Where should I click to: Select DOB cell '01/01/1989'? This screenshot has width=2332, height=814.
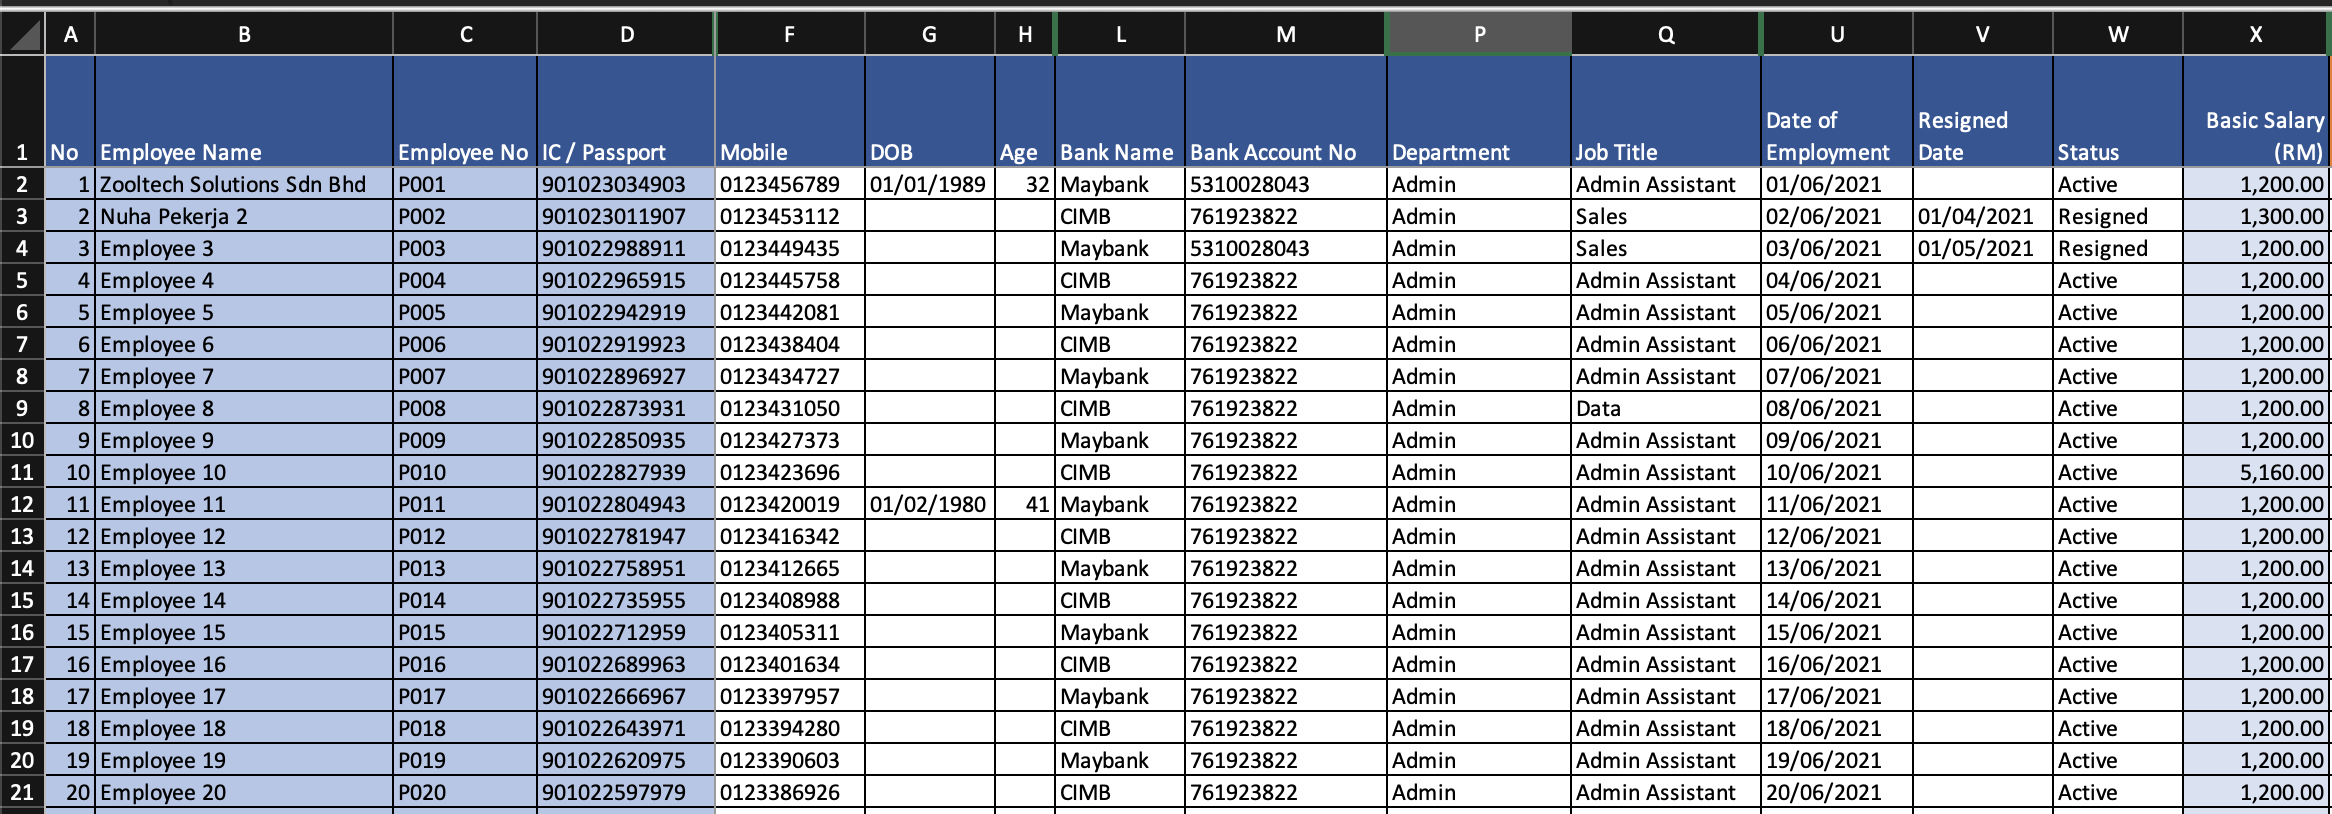click(930, 184)
